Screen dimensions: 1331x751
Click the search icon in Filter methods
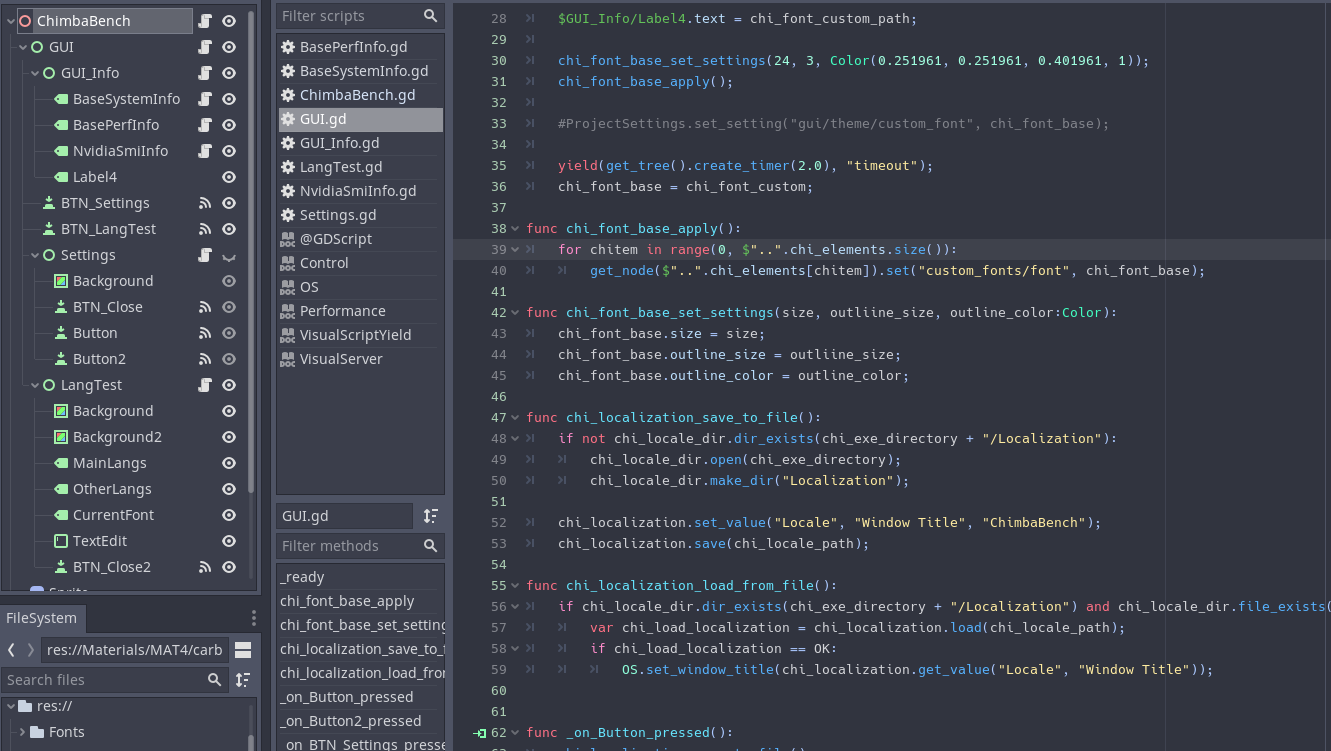click(430, 546)
